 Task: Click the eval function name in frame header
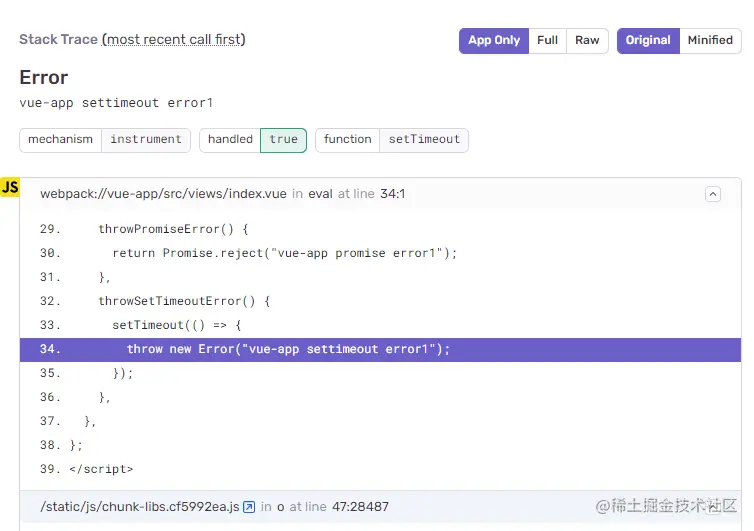click(x=320, y=194)
